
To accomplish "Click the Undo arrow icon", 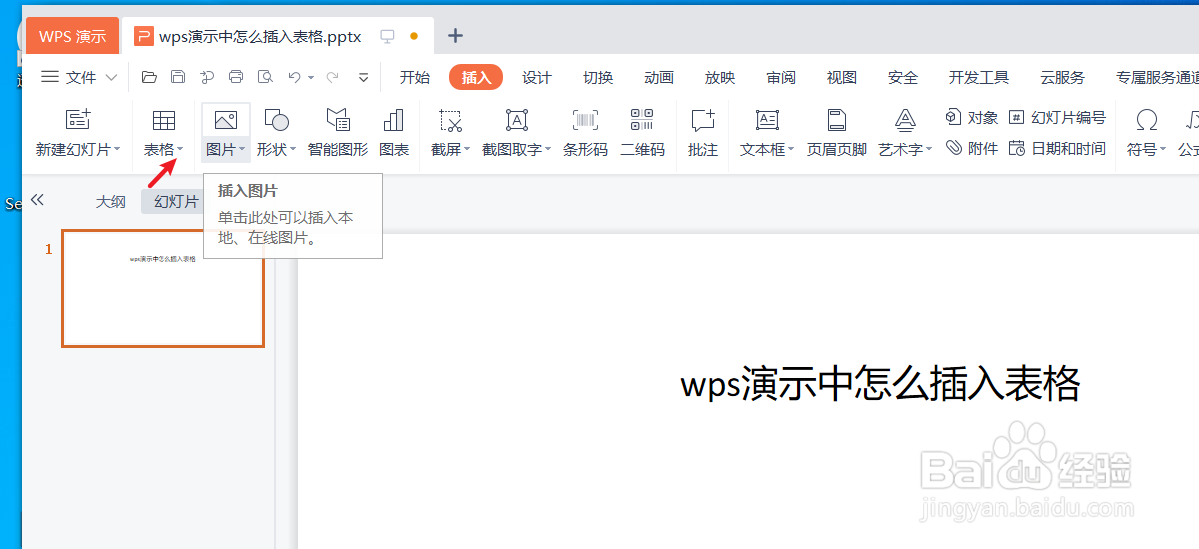I will pyautogui.click(x=294, y=77).
